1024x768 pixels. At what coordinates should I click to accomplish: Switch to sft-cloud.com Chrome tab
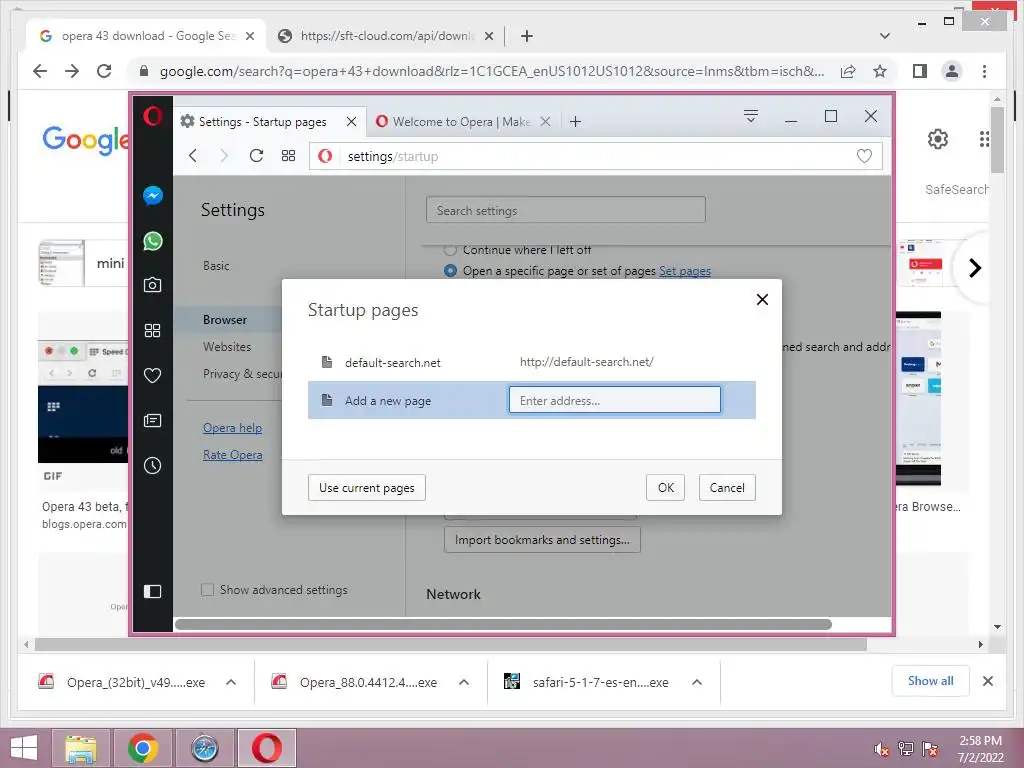click(x=385, y=36)
